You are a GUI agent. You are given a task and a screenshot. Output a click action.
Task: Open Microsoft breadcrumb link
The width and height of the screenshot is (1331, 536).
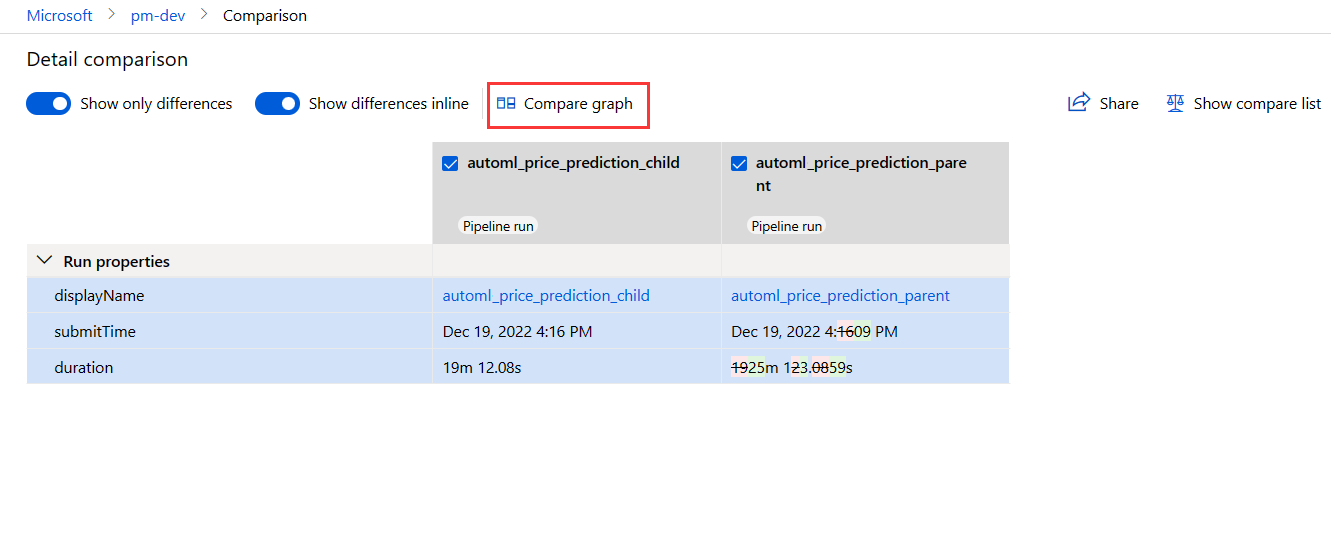(60, 16)
